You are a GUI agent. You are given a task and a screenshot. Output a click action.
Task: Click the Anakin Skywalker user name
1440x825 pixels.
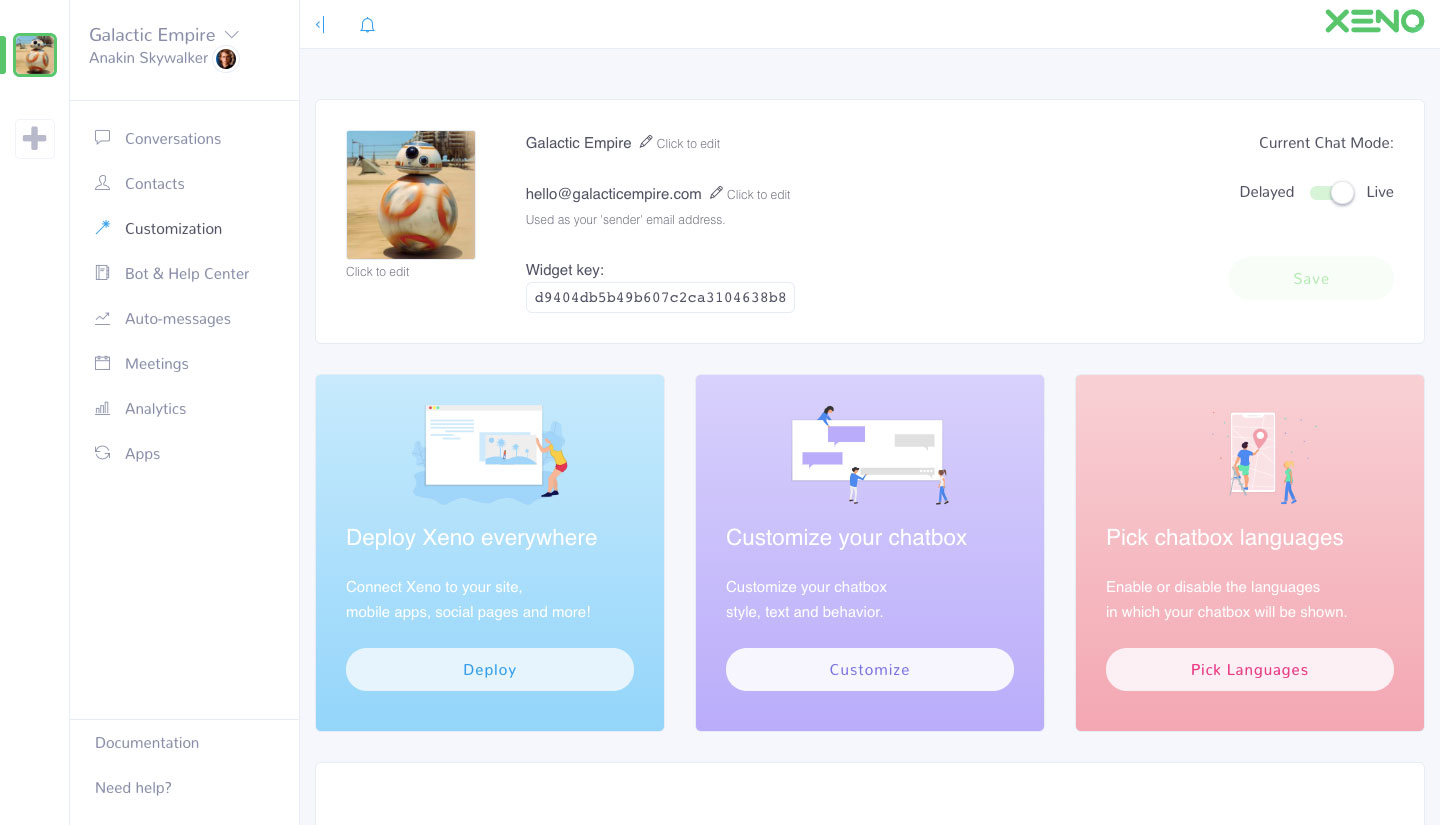(x=148, y=58)
